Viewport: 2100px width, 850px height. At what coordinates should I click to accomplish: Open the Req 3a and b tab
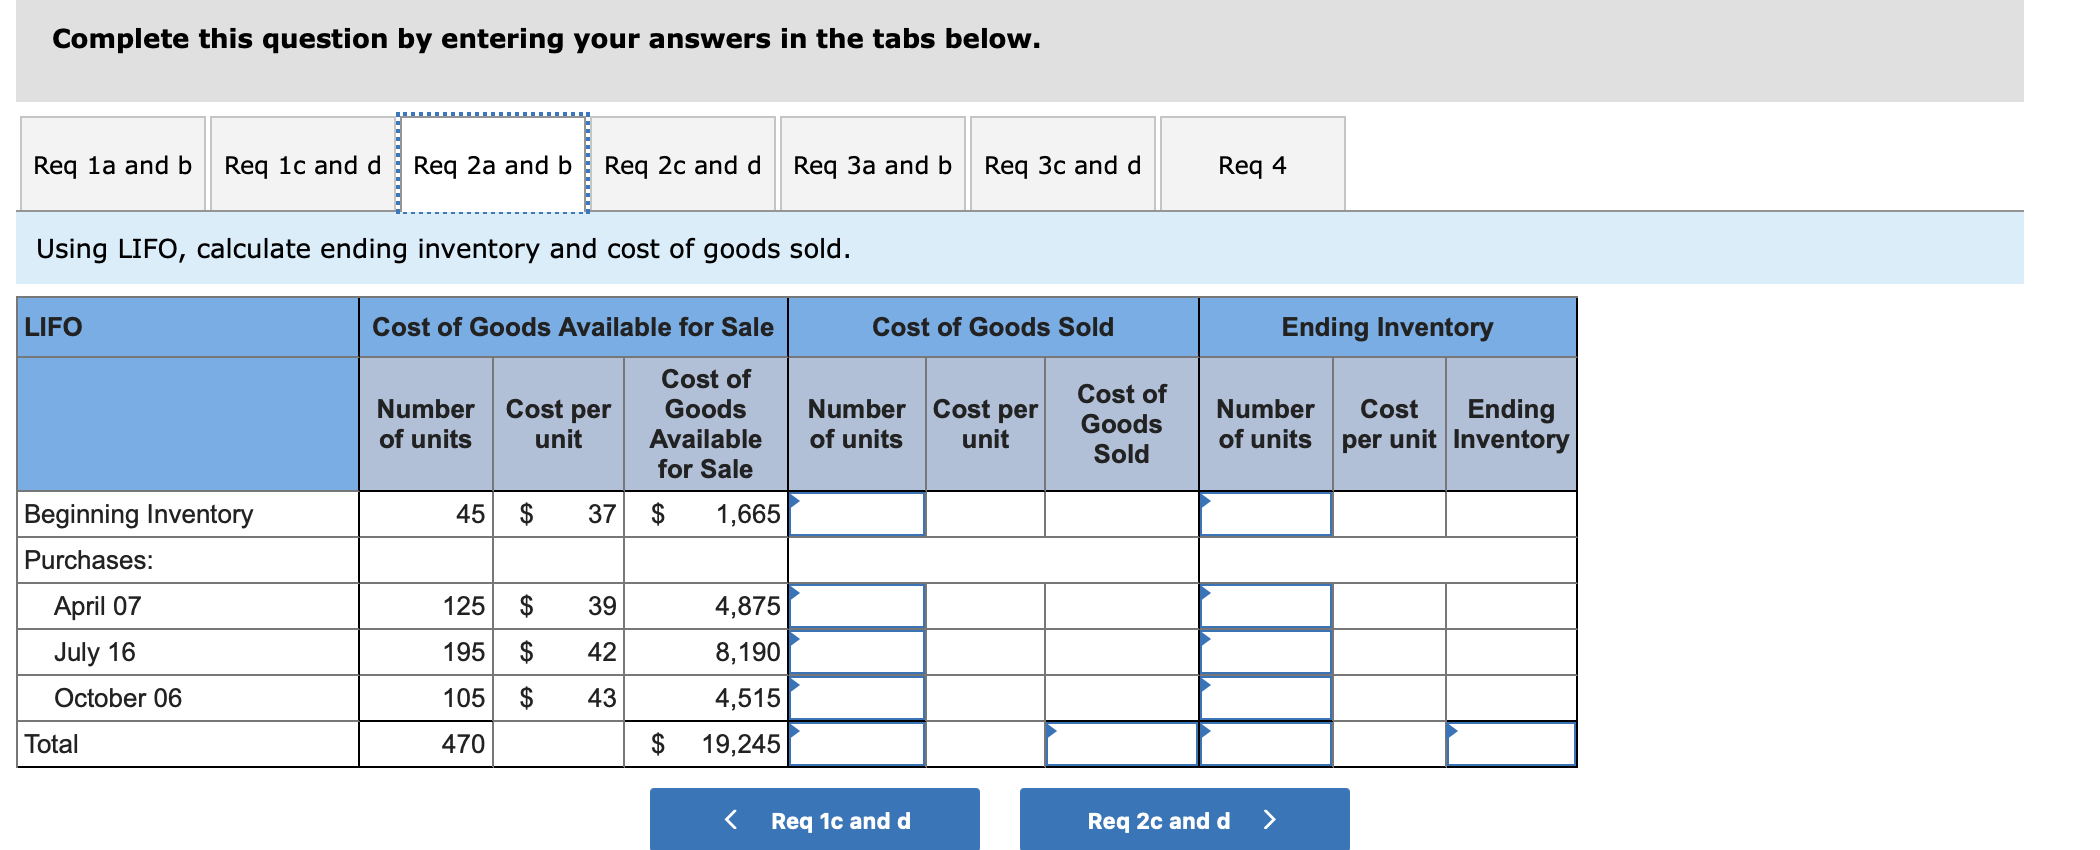click(871, 164)
